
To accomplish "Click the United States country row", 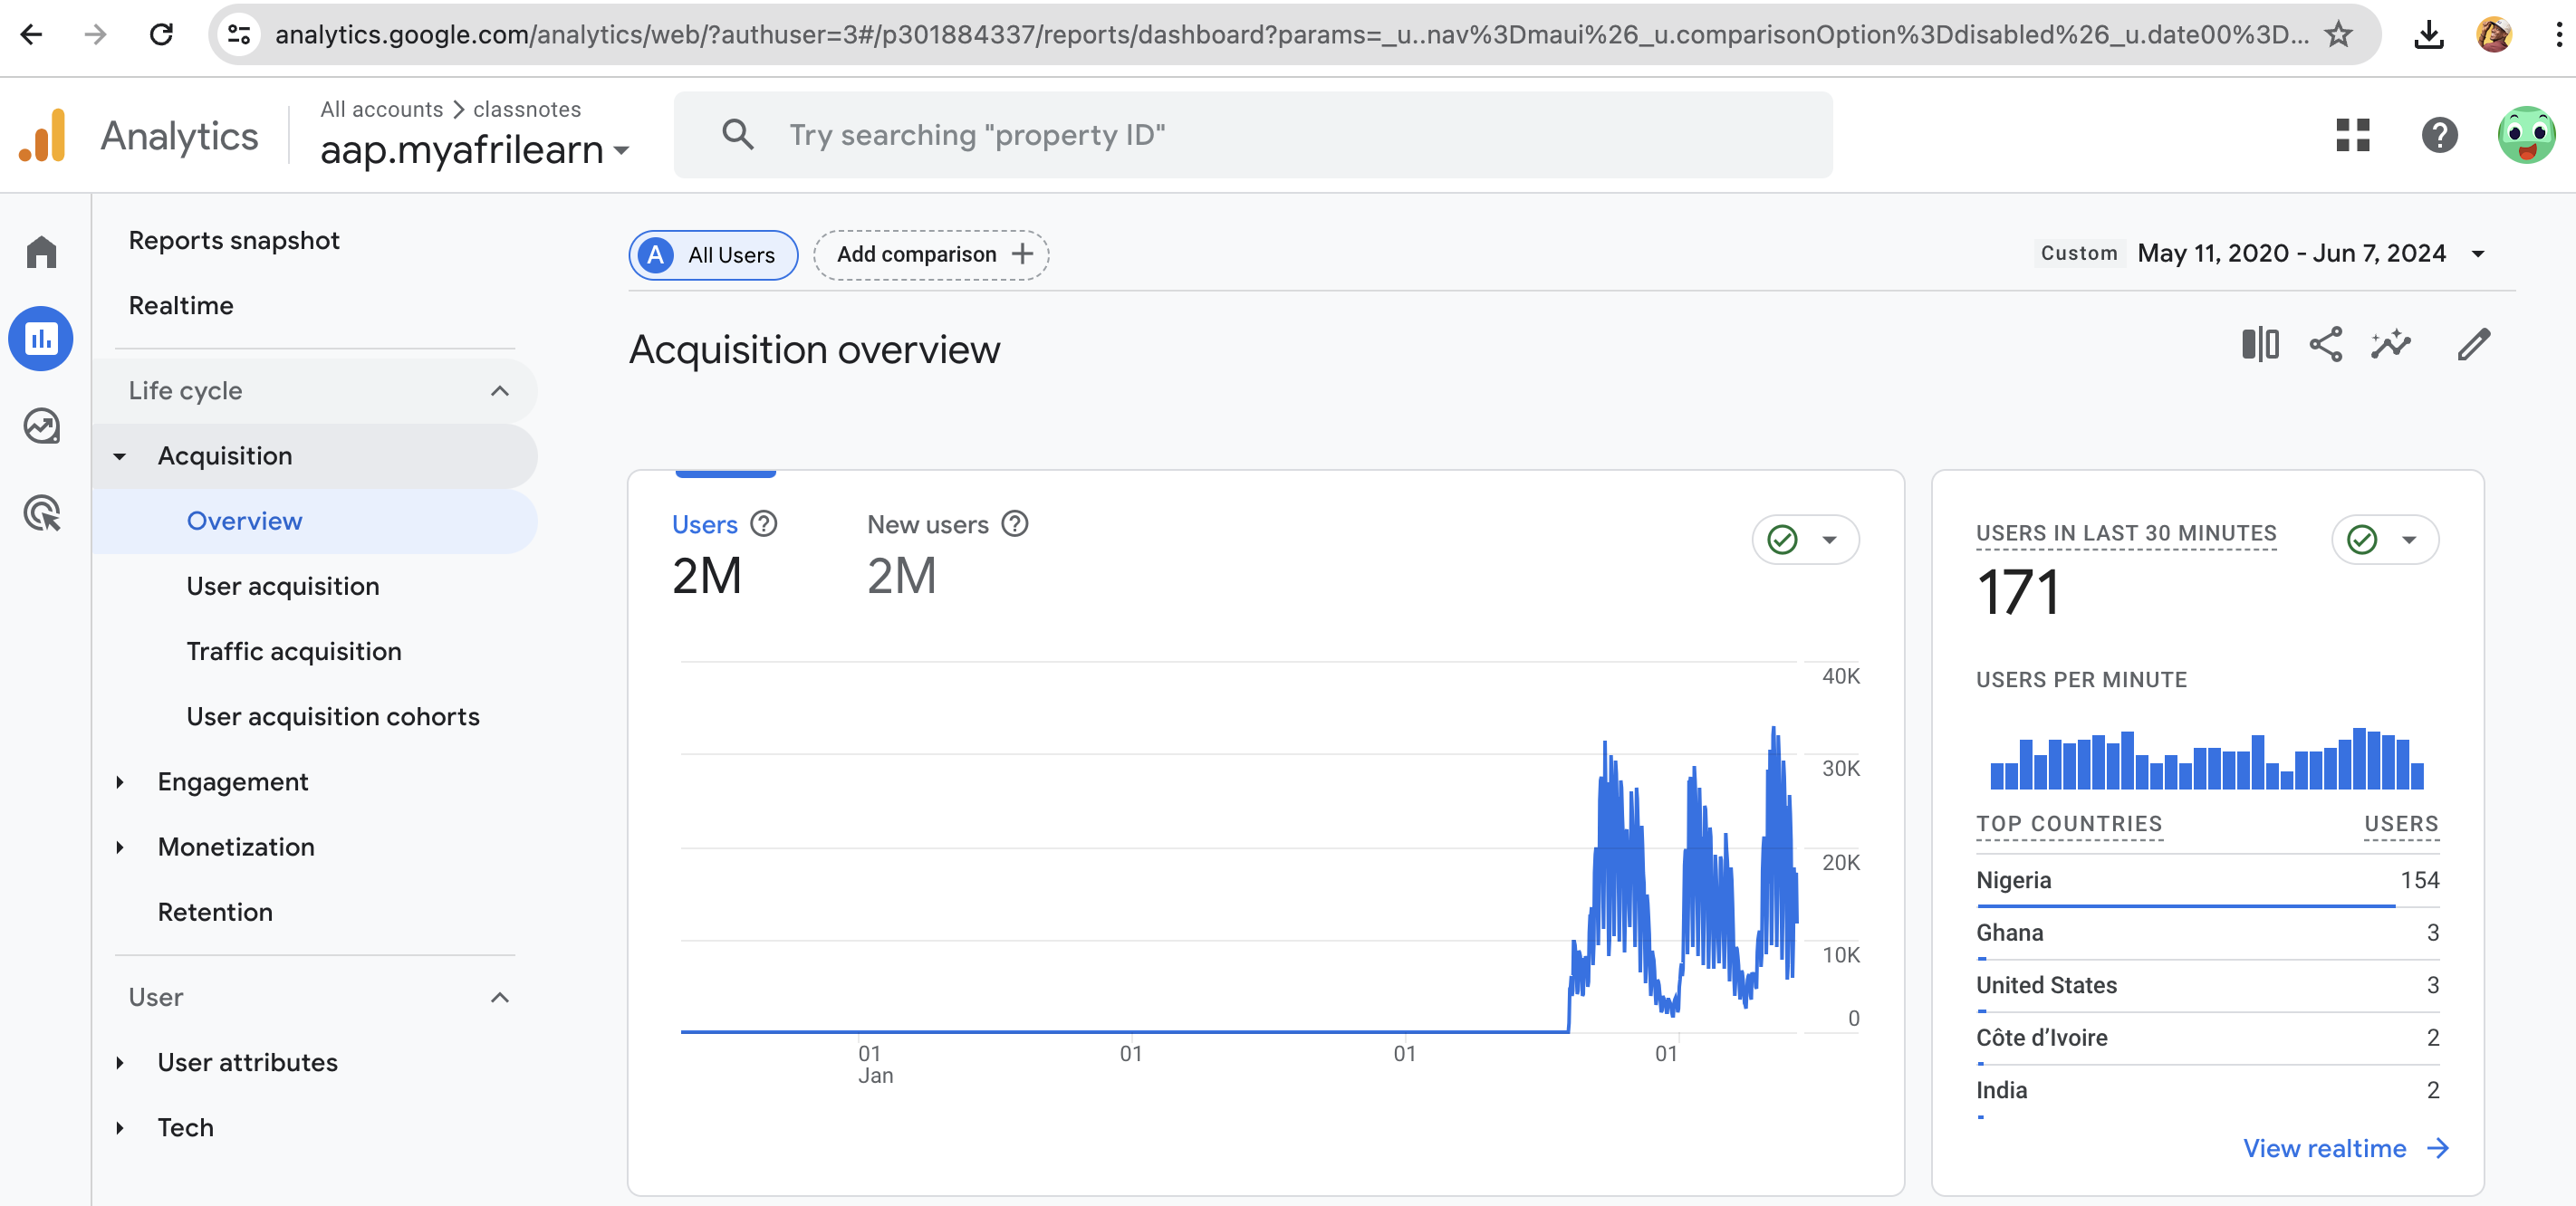I will click(x=2207, y=986).
